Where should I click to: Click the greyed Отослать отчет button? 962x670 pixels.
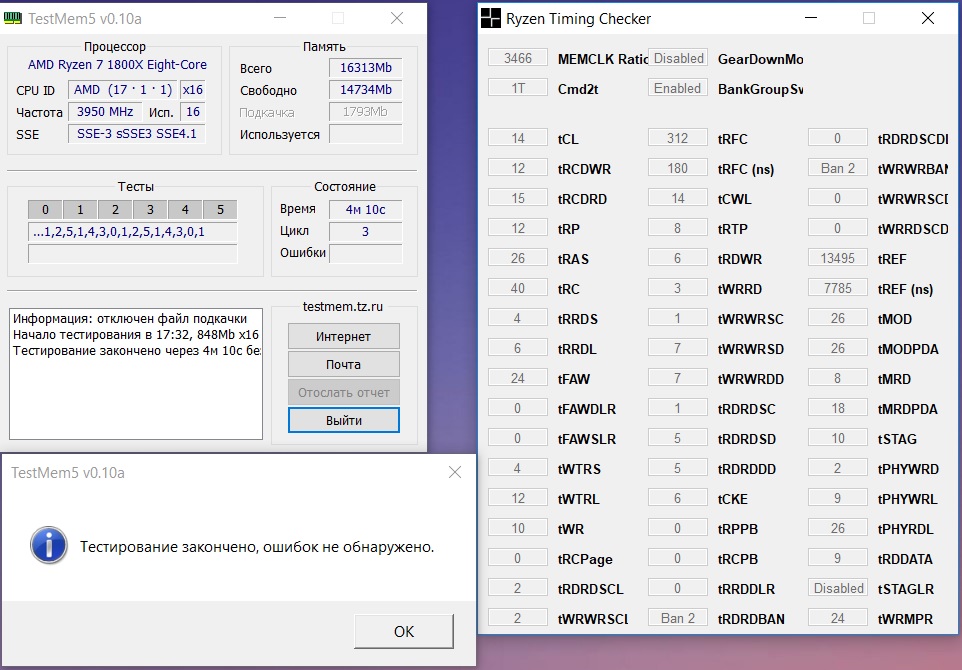(344, 393)
